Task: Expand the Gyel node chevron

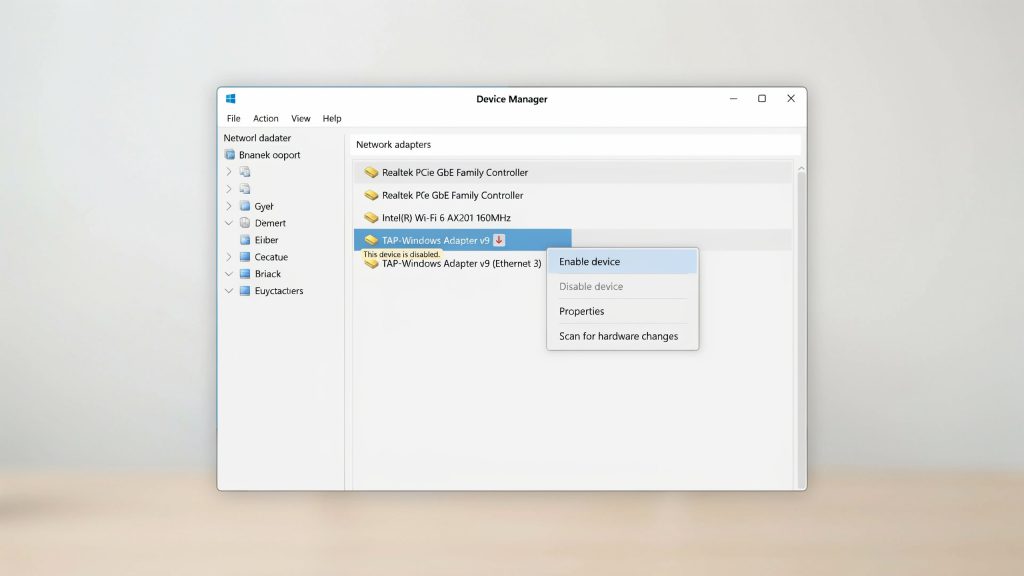Action: [x=229, y=206]
